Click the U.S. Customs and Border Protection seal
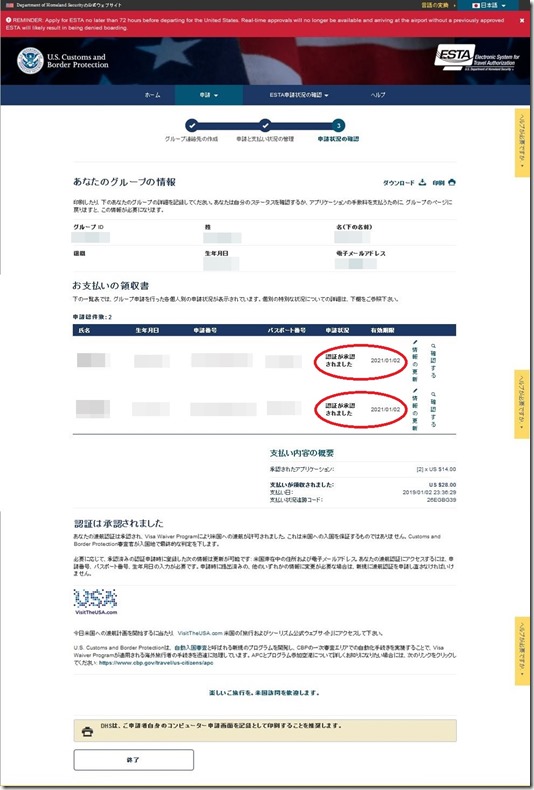 tap(30, 61)
